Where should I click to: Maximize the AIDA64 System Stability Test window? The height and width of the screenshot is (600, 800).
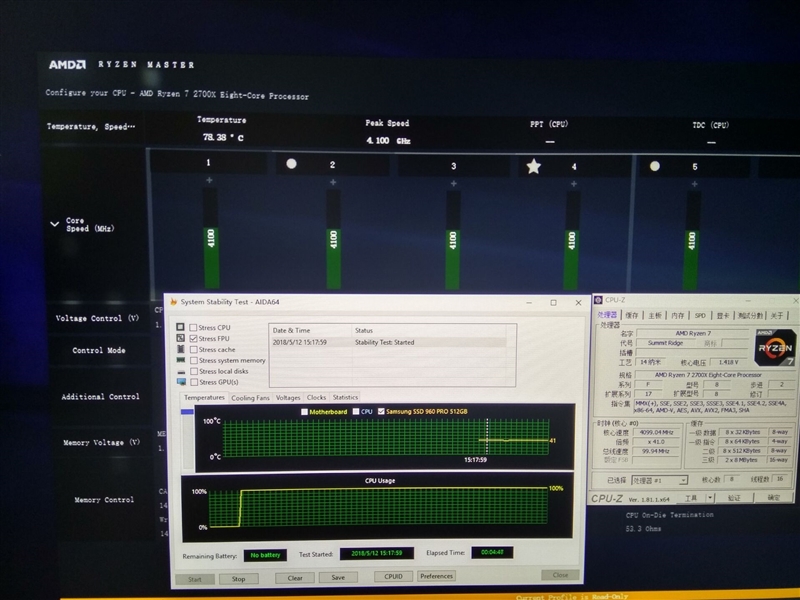click(x=554, y=303)
